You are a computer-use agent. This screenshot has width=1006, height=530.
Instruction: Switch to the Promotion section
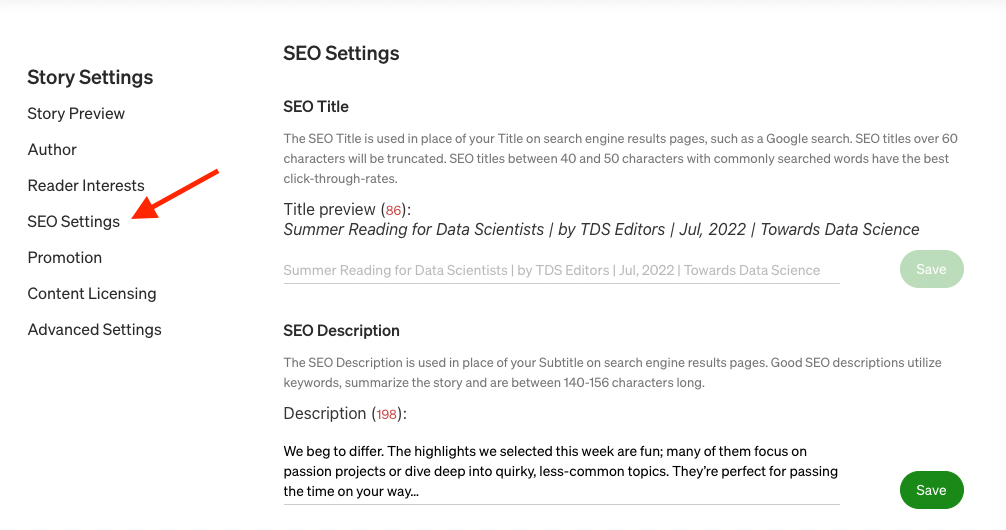(x=65, y=257)
